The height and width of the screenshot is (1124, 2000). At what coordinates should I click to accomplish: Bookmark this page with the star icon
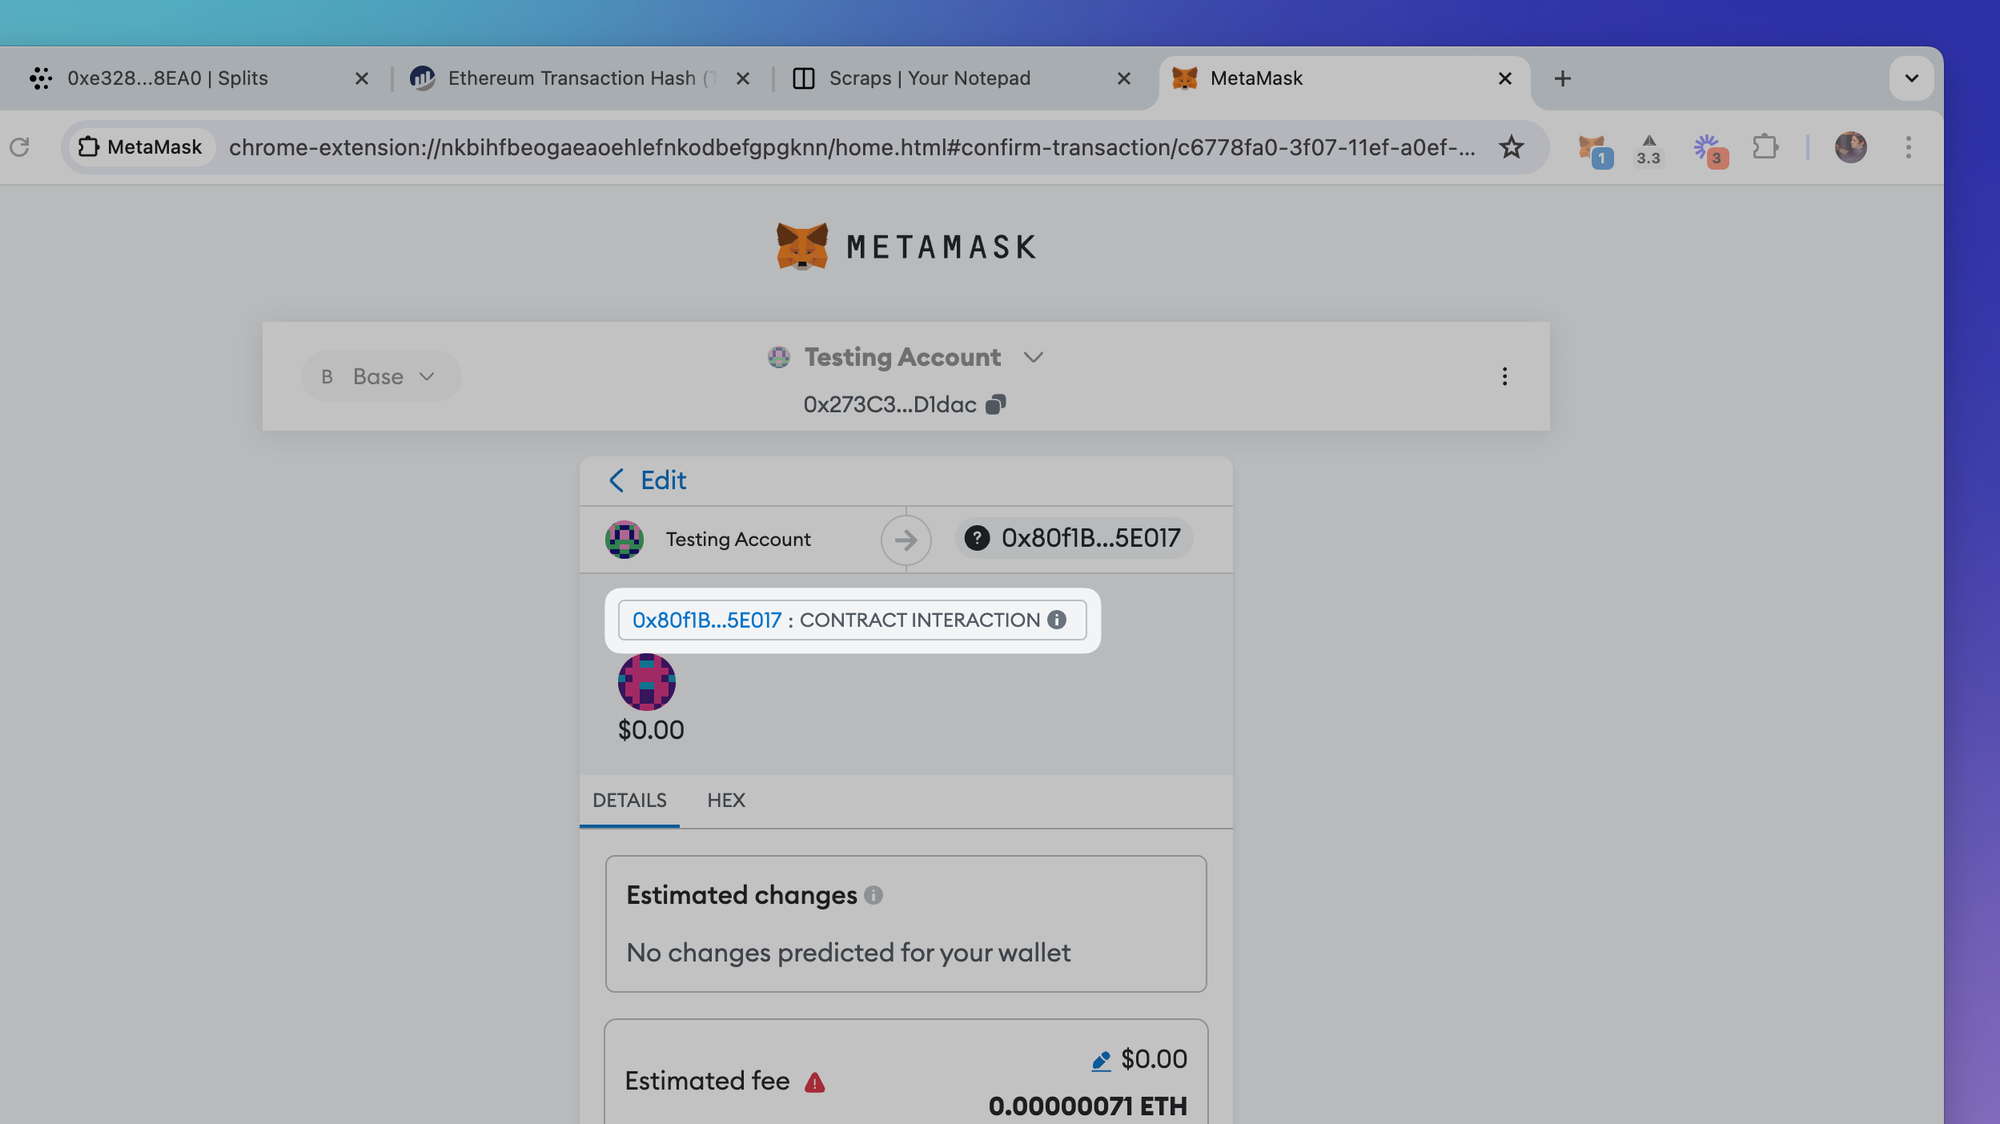click(1511, 148)
